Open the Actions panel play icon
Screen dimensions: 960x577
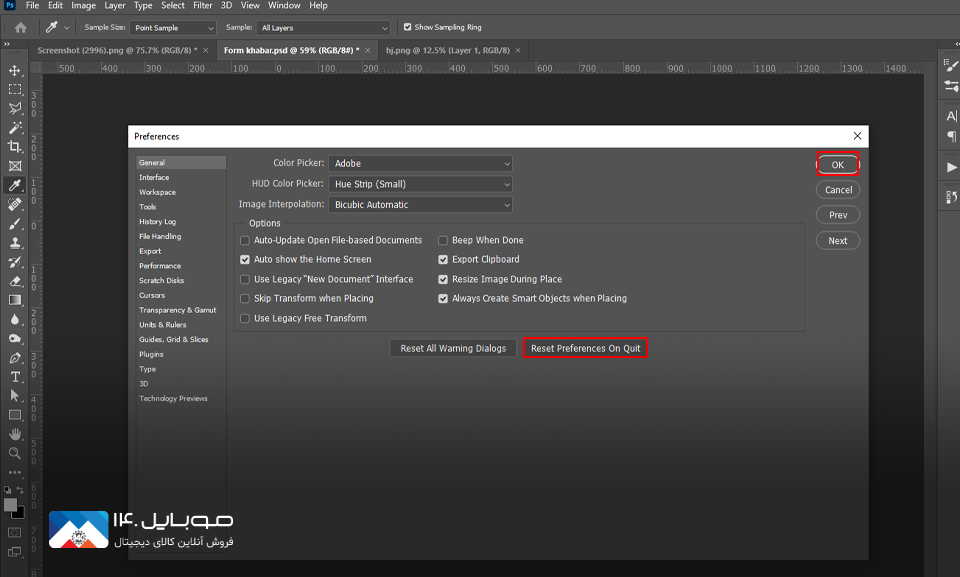pos(951,167)
